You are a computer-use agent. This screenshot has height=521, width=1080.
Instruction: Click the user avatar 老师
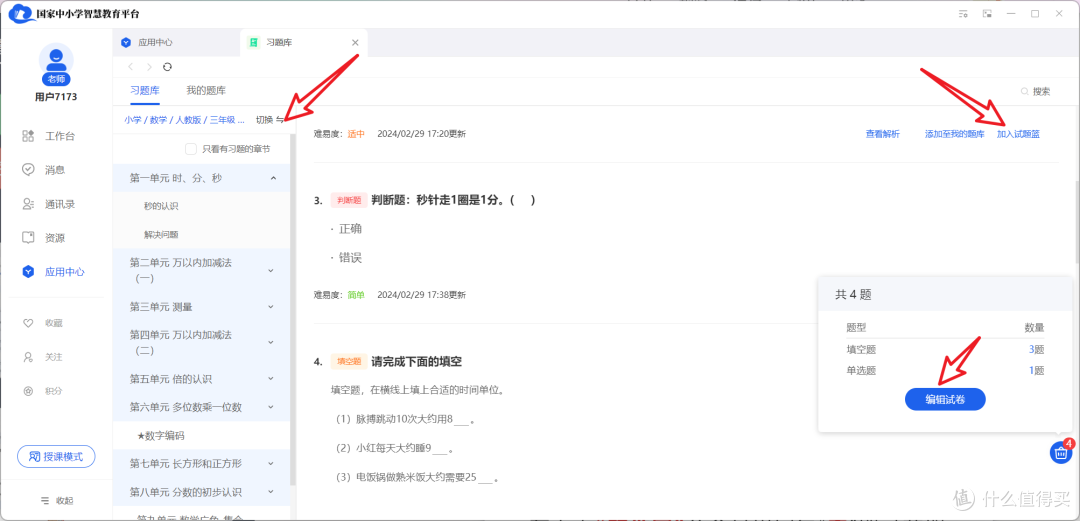[x=56, y=63]
